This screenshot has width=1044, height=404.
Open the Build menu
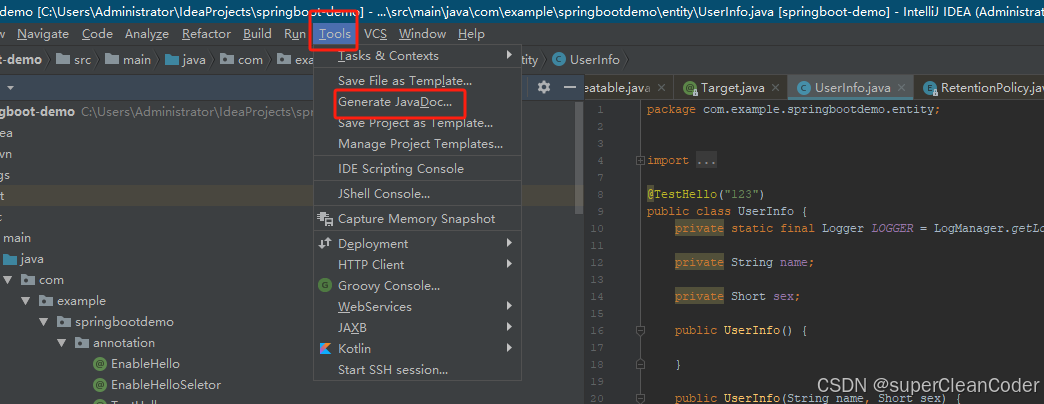257,33
